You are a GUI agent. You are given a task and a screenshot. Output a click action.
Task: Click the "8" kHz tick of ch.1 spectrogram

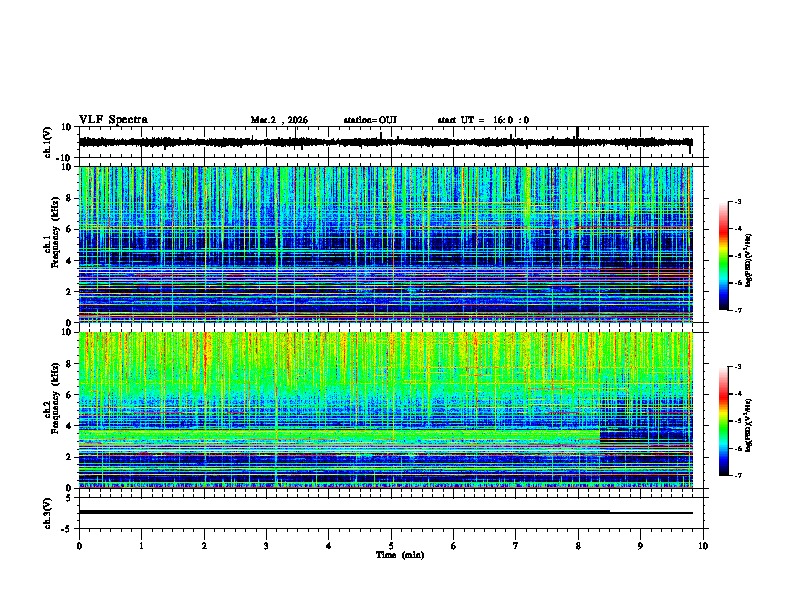coord(69,198)
